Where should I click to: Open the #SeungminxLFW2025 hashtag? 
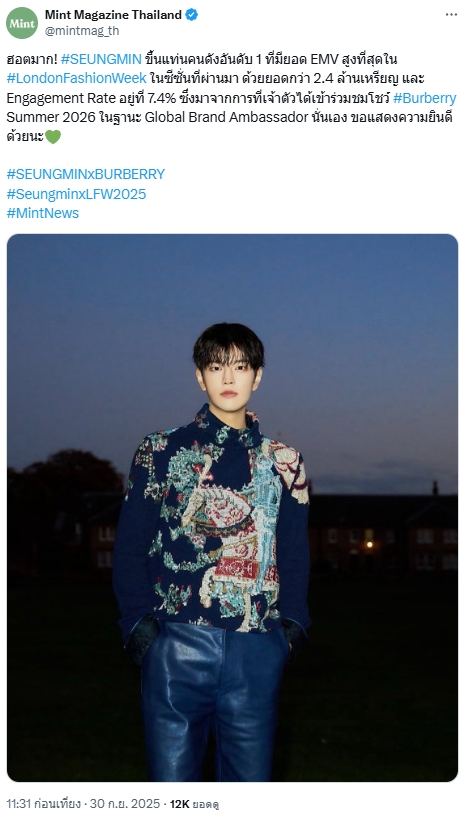pos(76,194)
